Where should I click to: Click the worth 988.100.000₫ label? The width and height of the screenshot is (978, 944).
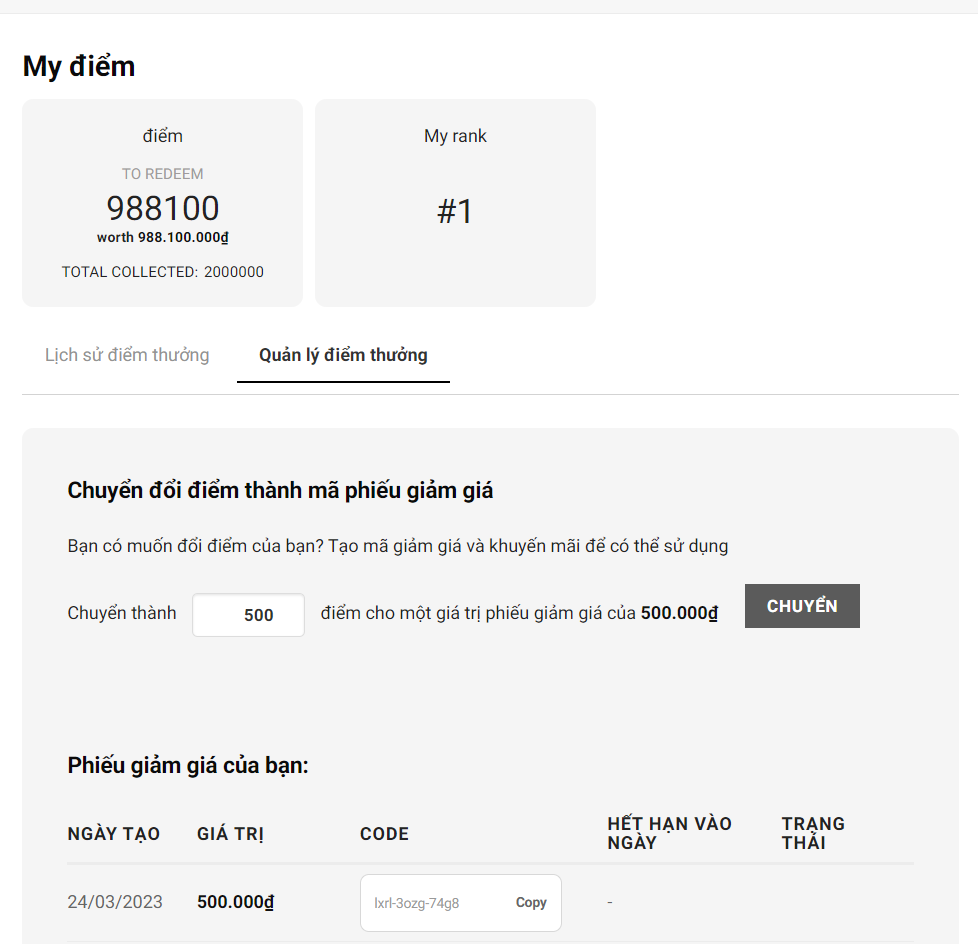click(163, 238)
